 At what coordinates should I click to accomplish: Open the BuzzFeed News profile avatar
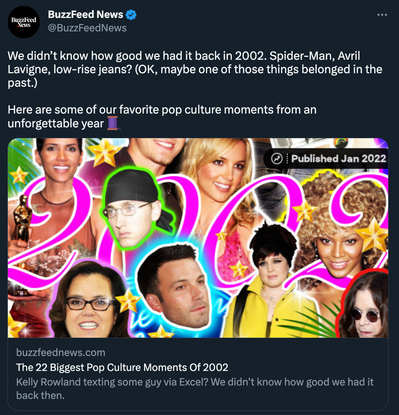(24, 22)
